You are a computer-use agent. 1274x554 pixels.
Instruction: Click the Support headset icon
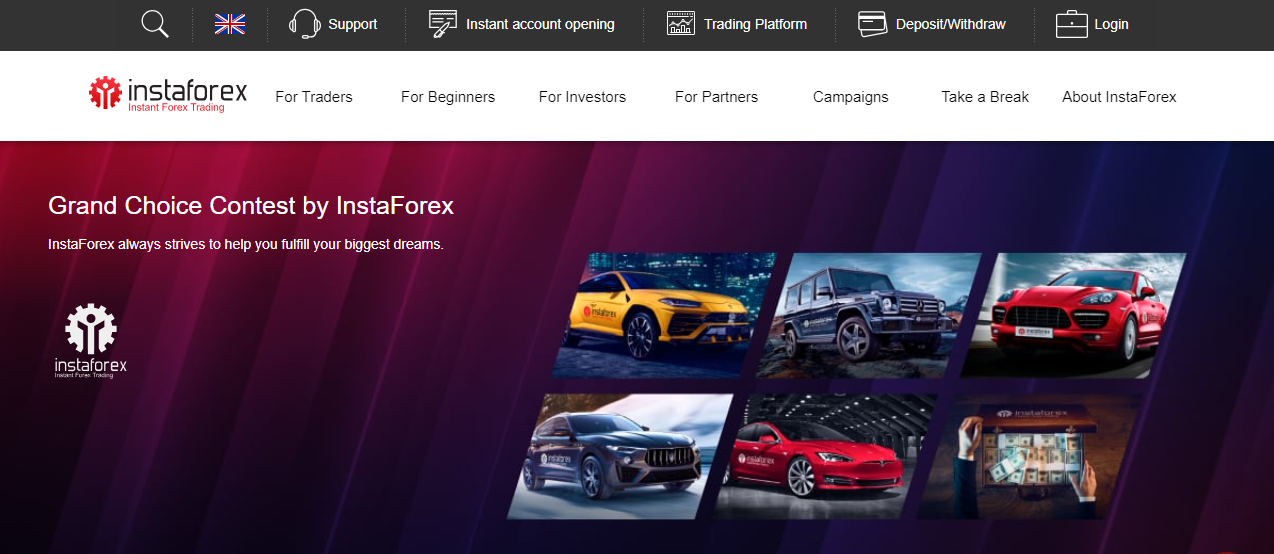(304, 24)
